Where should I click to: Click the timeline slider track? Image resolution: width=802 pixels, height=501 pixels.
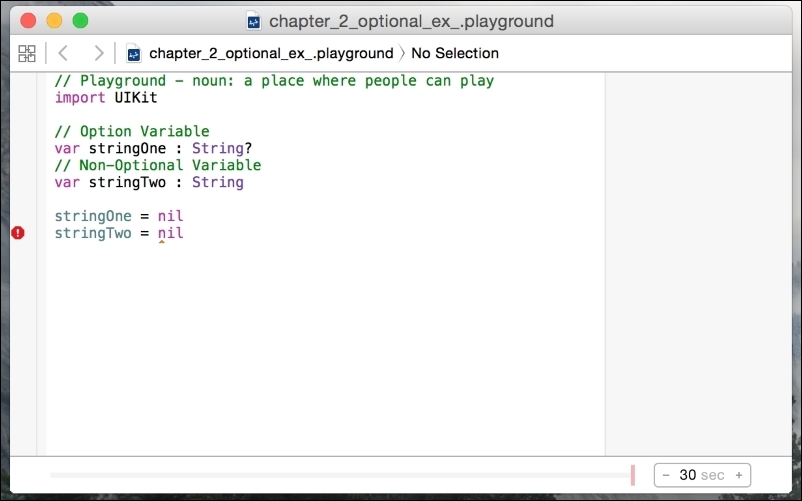tap(340, 475)
